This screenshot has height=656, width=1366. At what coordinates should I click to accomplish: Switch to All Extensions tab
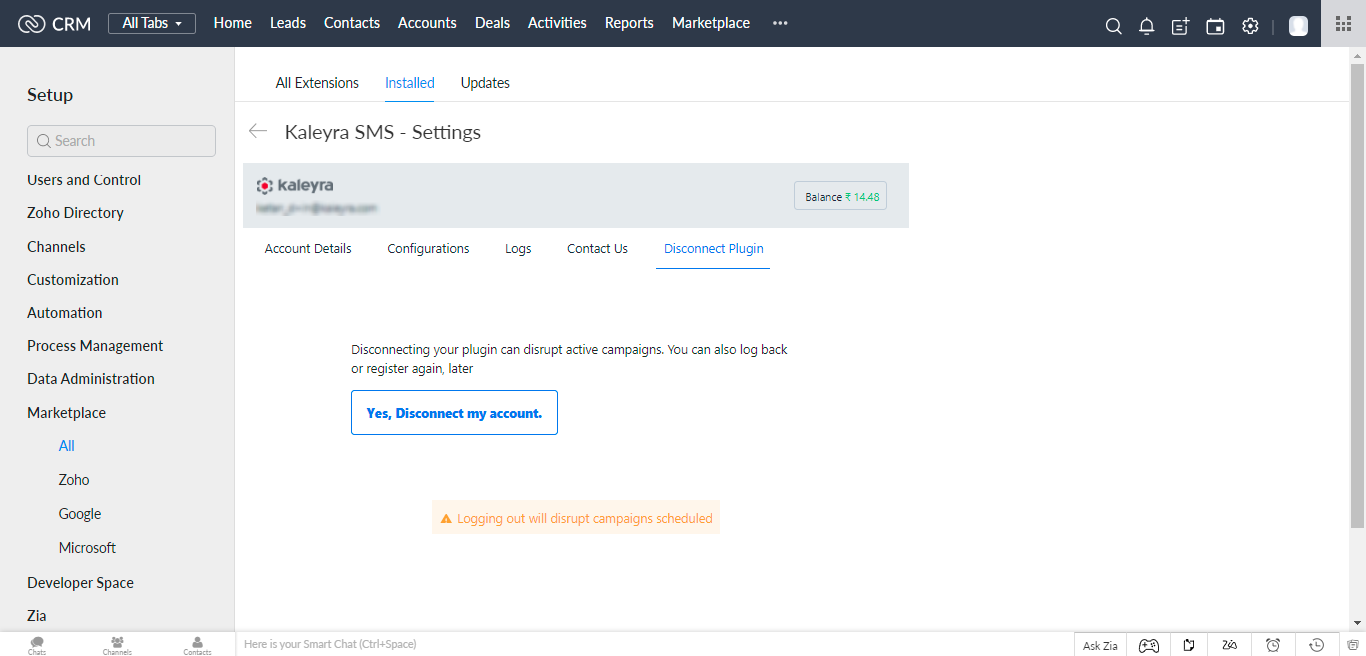pos(317,83)
